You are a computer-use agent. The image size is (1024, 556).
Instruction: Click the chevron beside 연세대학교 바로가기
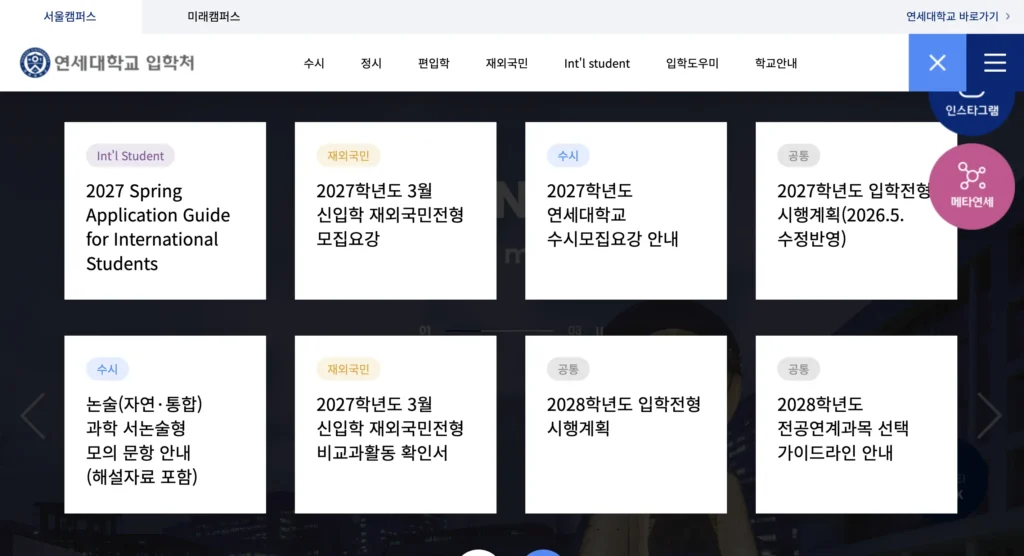[1008, 16]
